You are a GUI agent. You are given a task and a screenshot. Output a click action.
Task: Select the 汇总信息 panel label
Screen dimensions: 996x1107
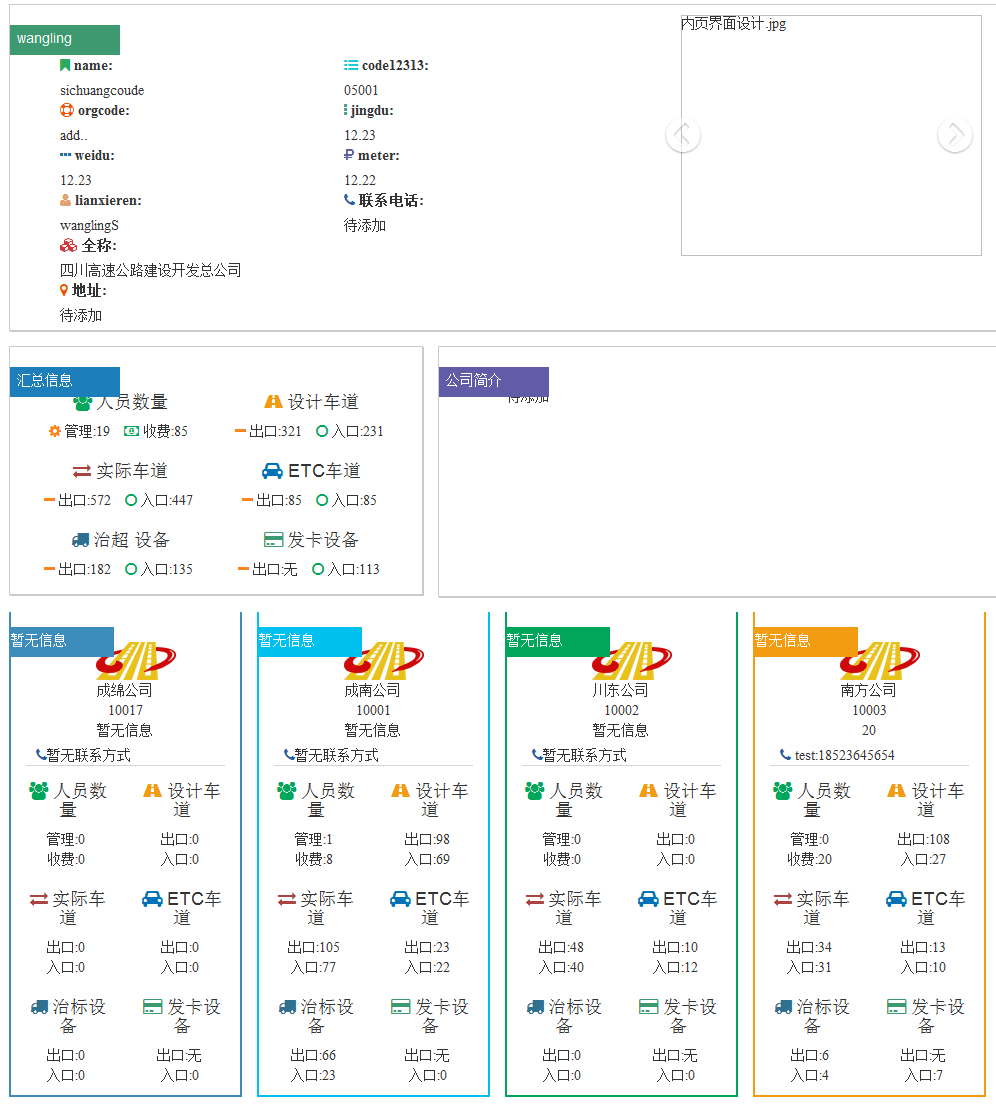point(65,382)
